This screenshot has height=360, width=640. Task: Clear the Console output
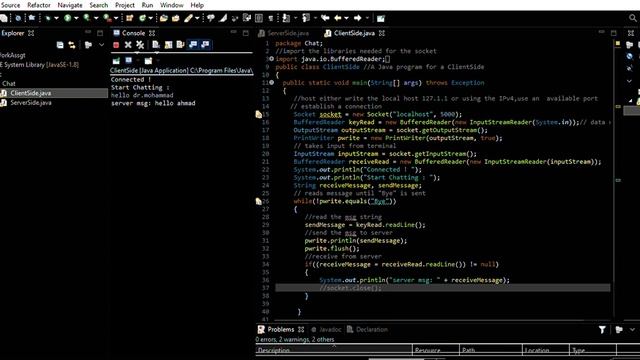[156, 45]
